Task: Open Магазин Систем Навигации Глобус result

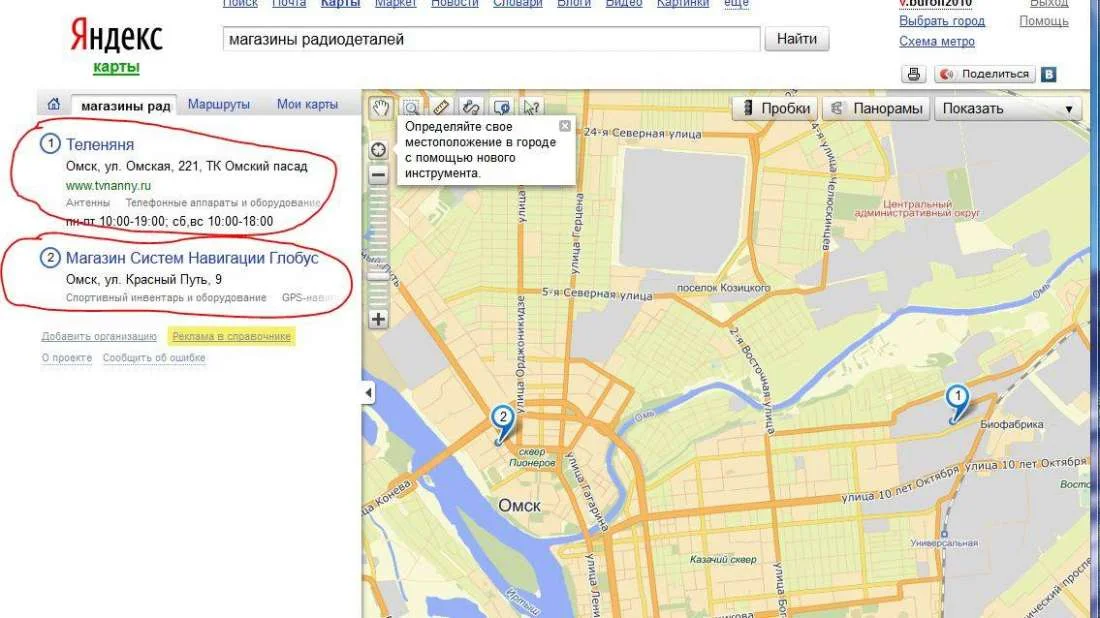Action: [x=192, y=258]
